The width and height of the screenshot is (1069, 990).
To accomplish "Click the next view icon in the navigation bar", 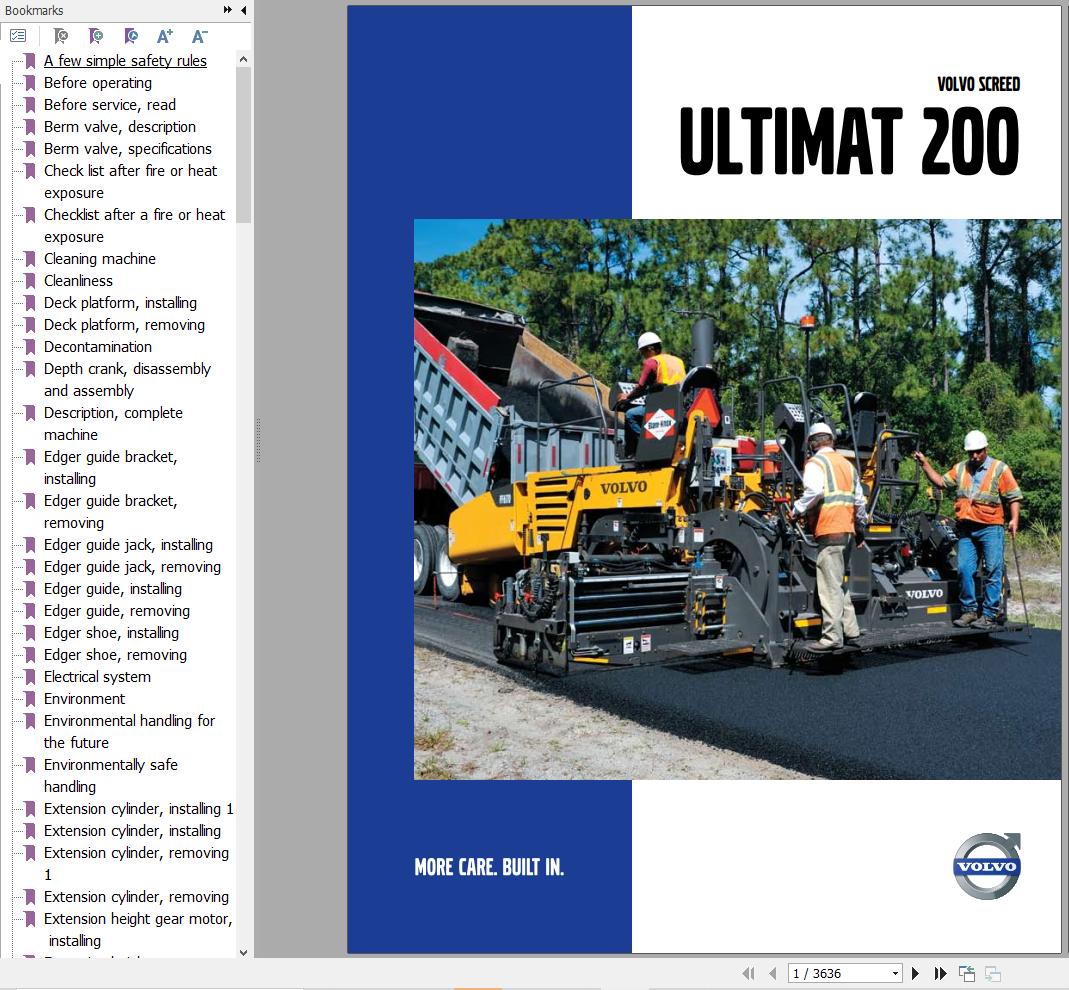I will (993, 974).
